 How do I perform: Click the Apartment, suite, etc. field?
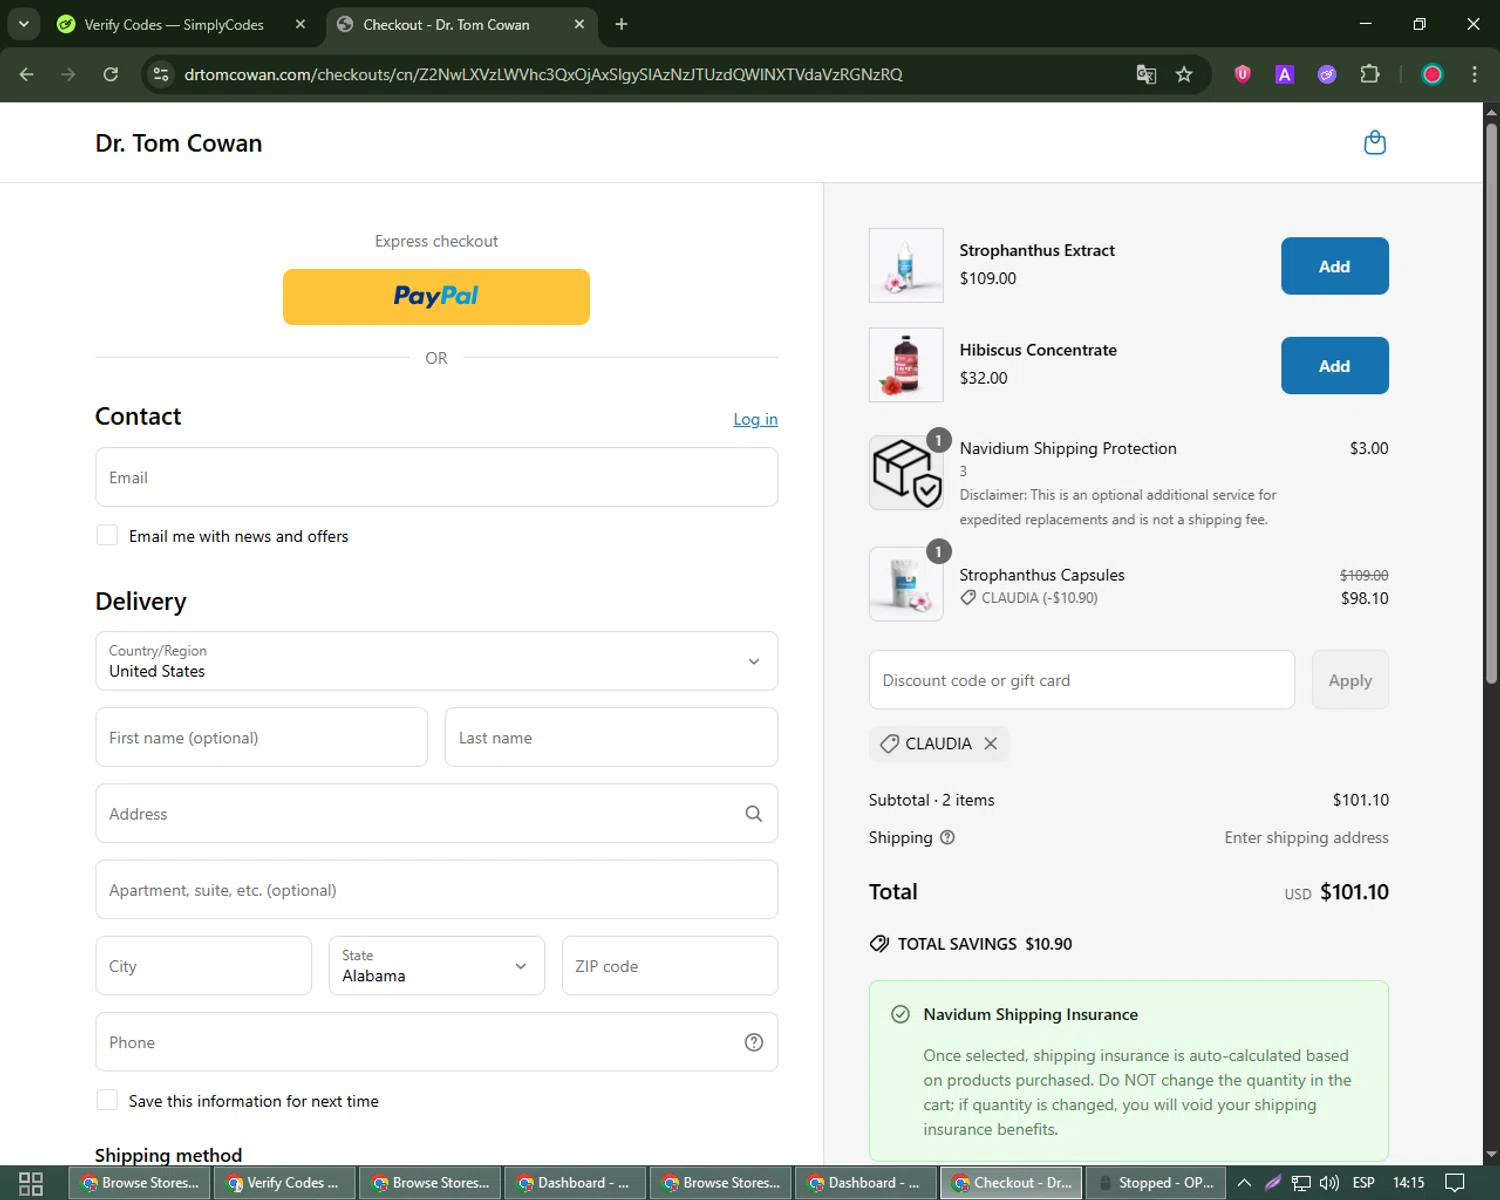(436, 890)
